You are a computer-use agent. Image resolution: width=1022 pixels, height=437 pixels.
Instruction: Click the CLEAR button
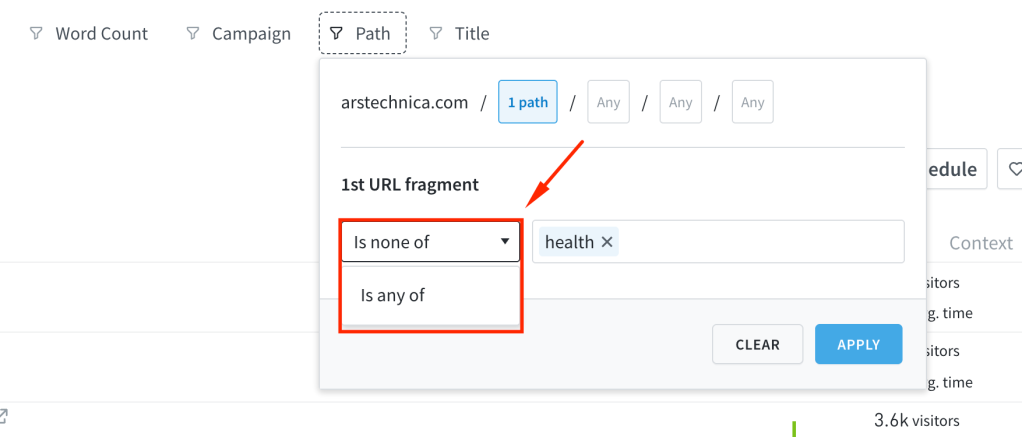point(757,344)
